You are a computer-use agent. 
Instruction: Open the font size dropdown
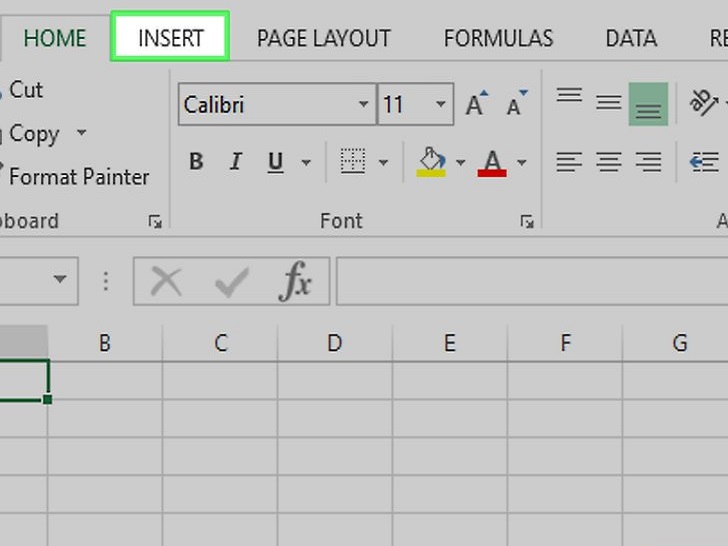(x=440, y=105)
